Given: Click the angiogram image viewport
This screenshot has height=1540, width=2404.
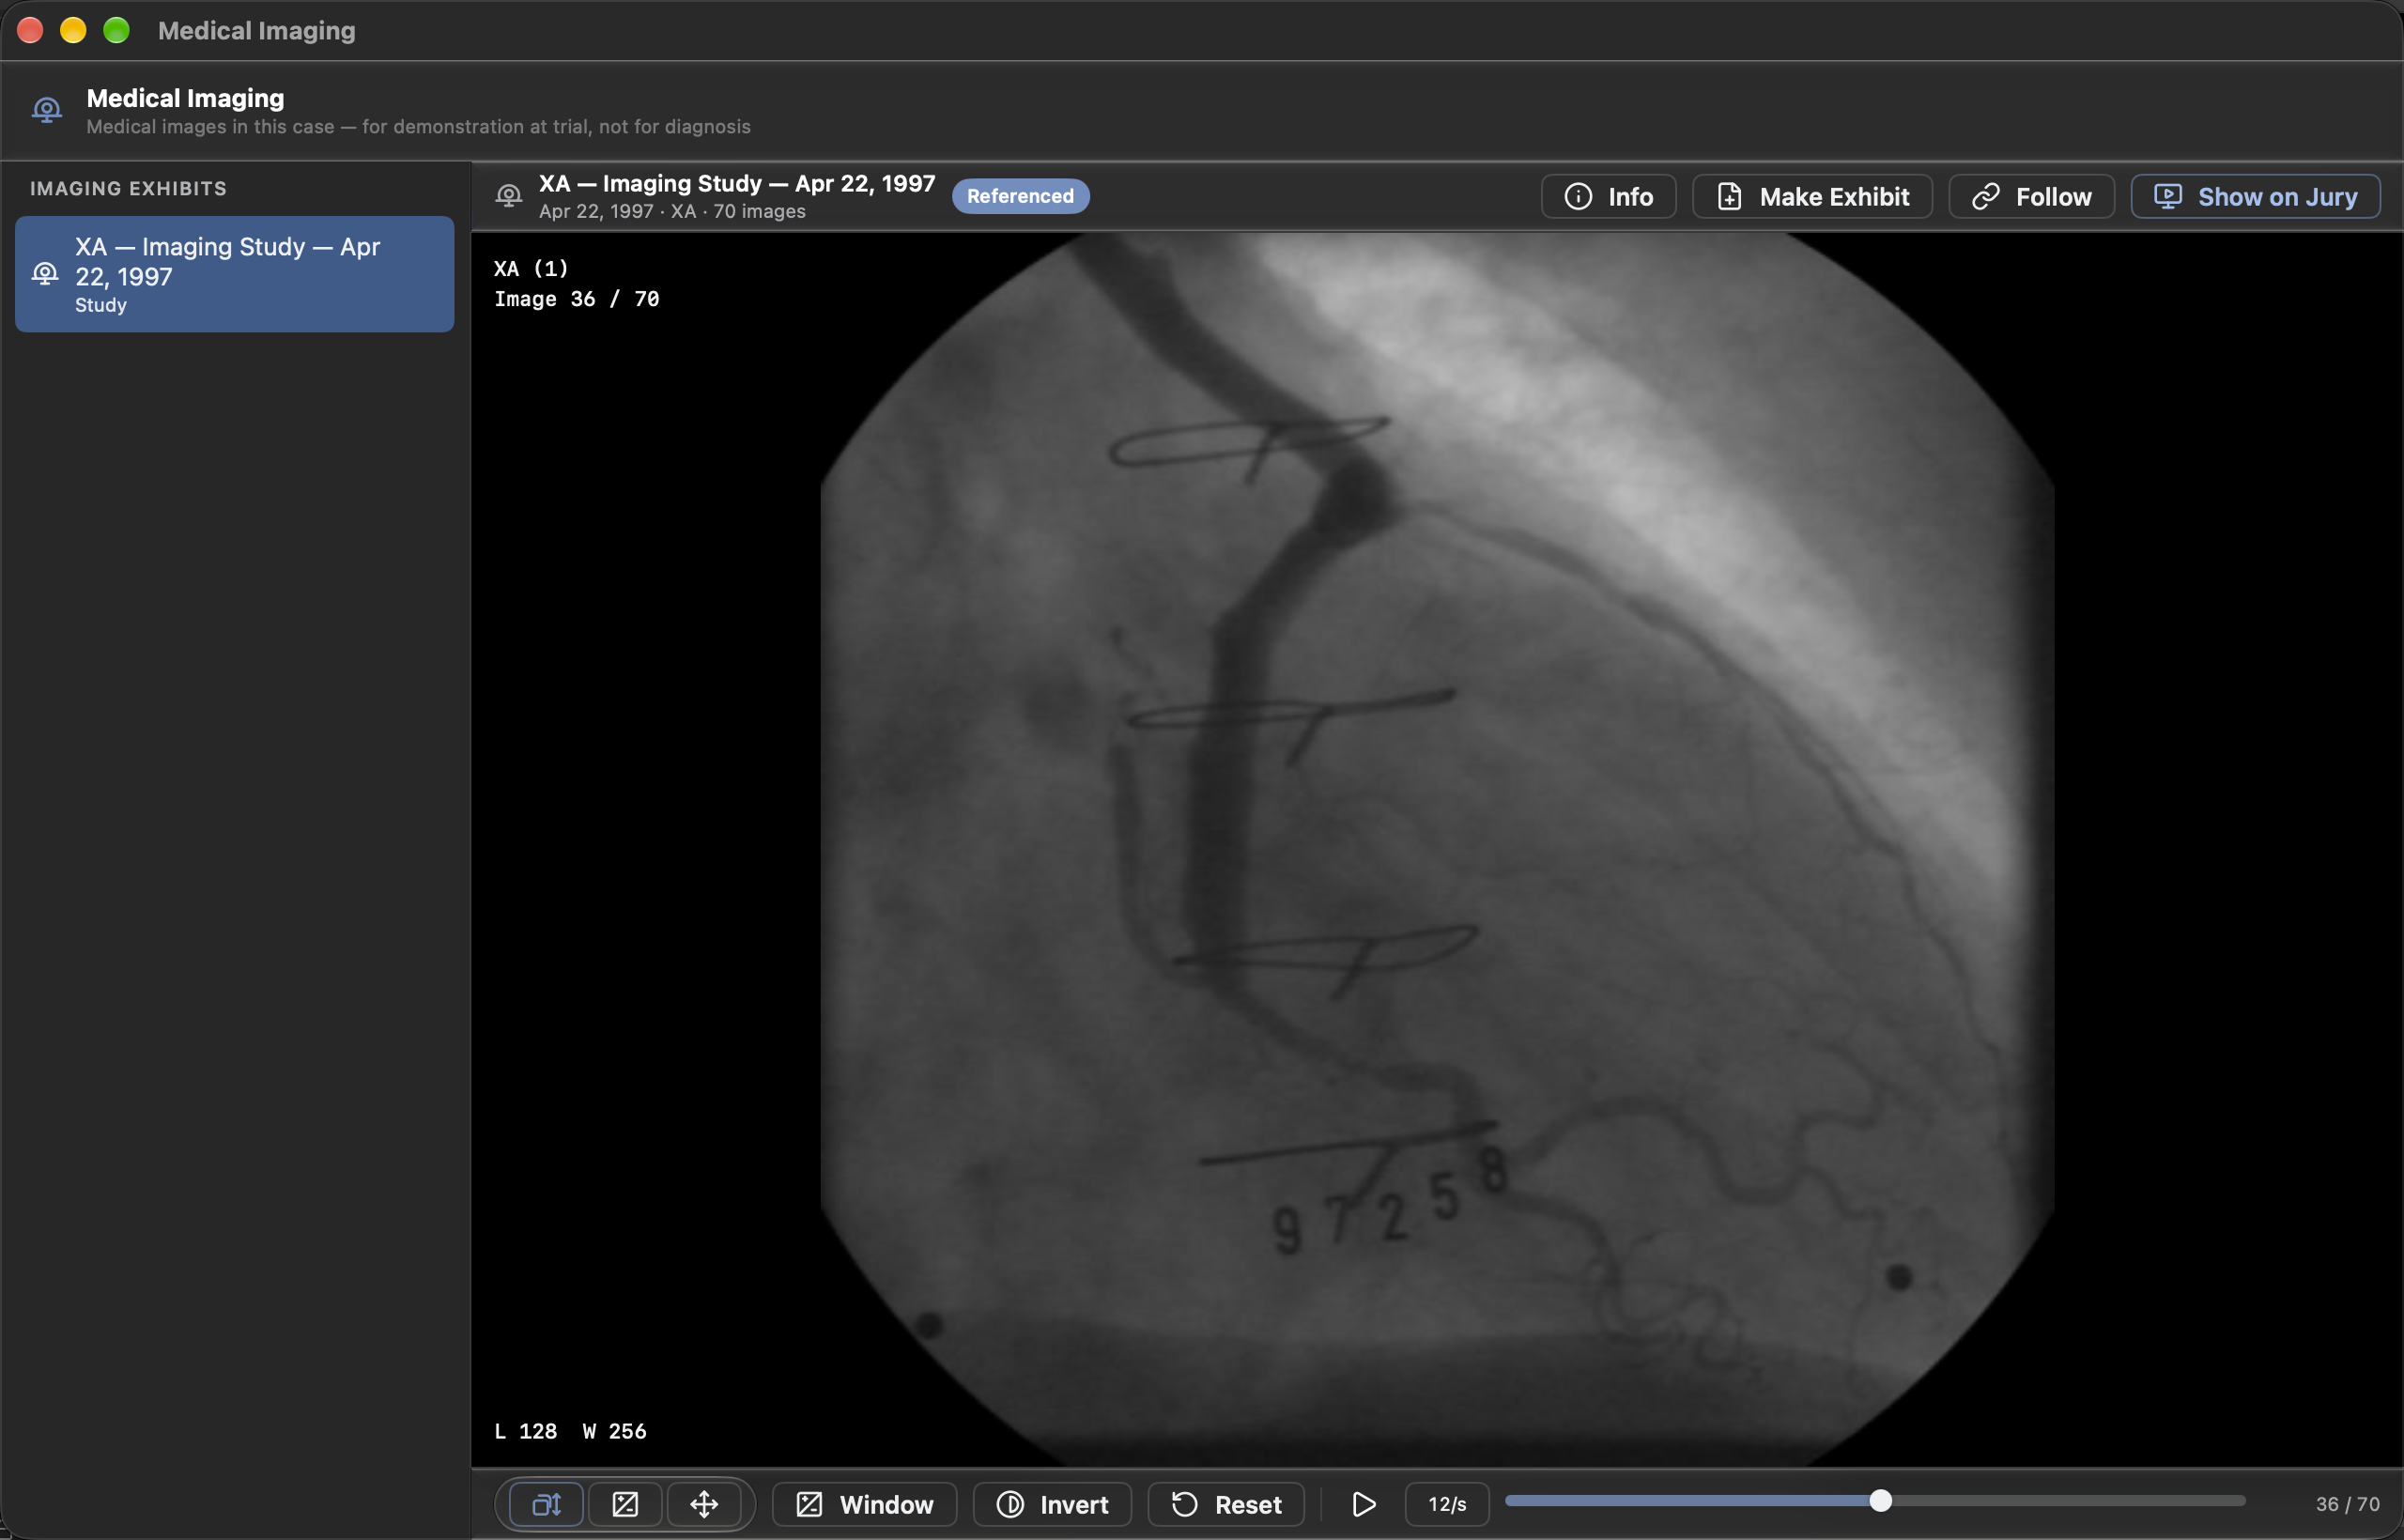Looking at the screenshot, I should coord(1437,849).
